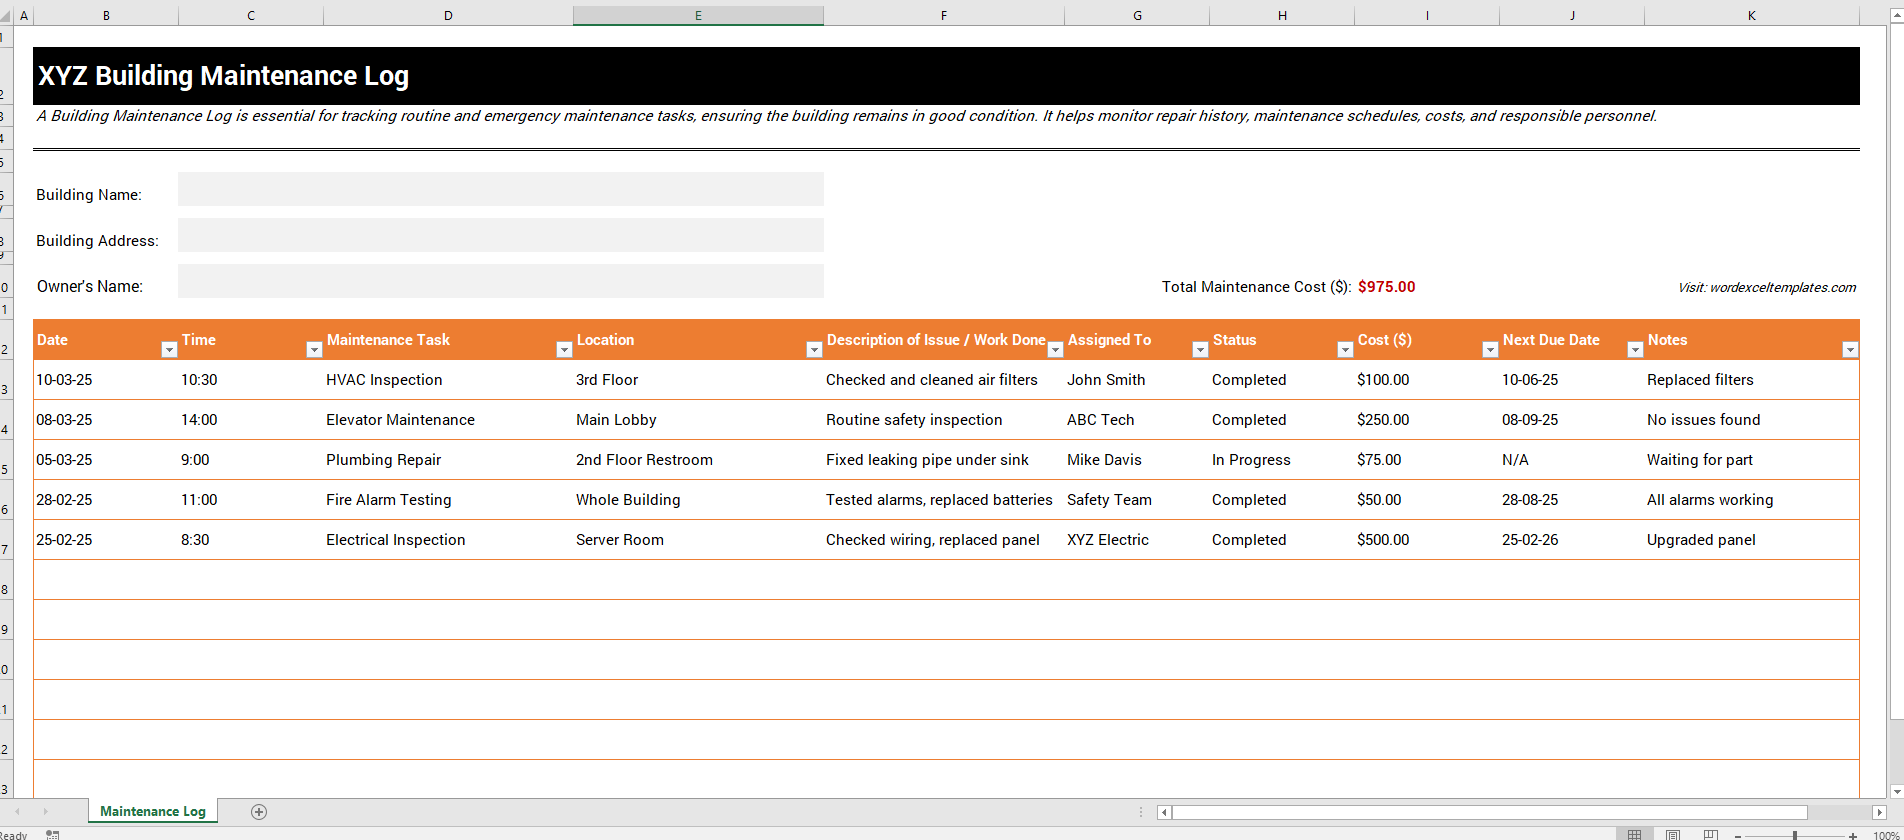Click the select-all corner button

tap(6, 15)
